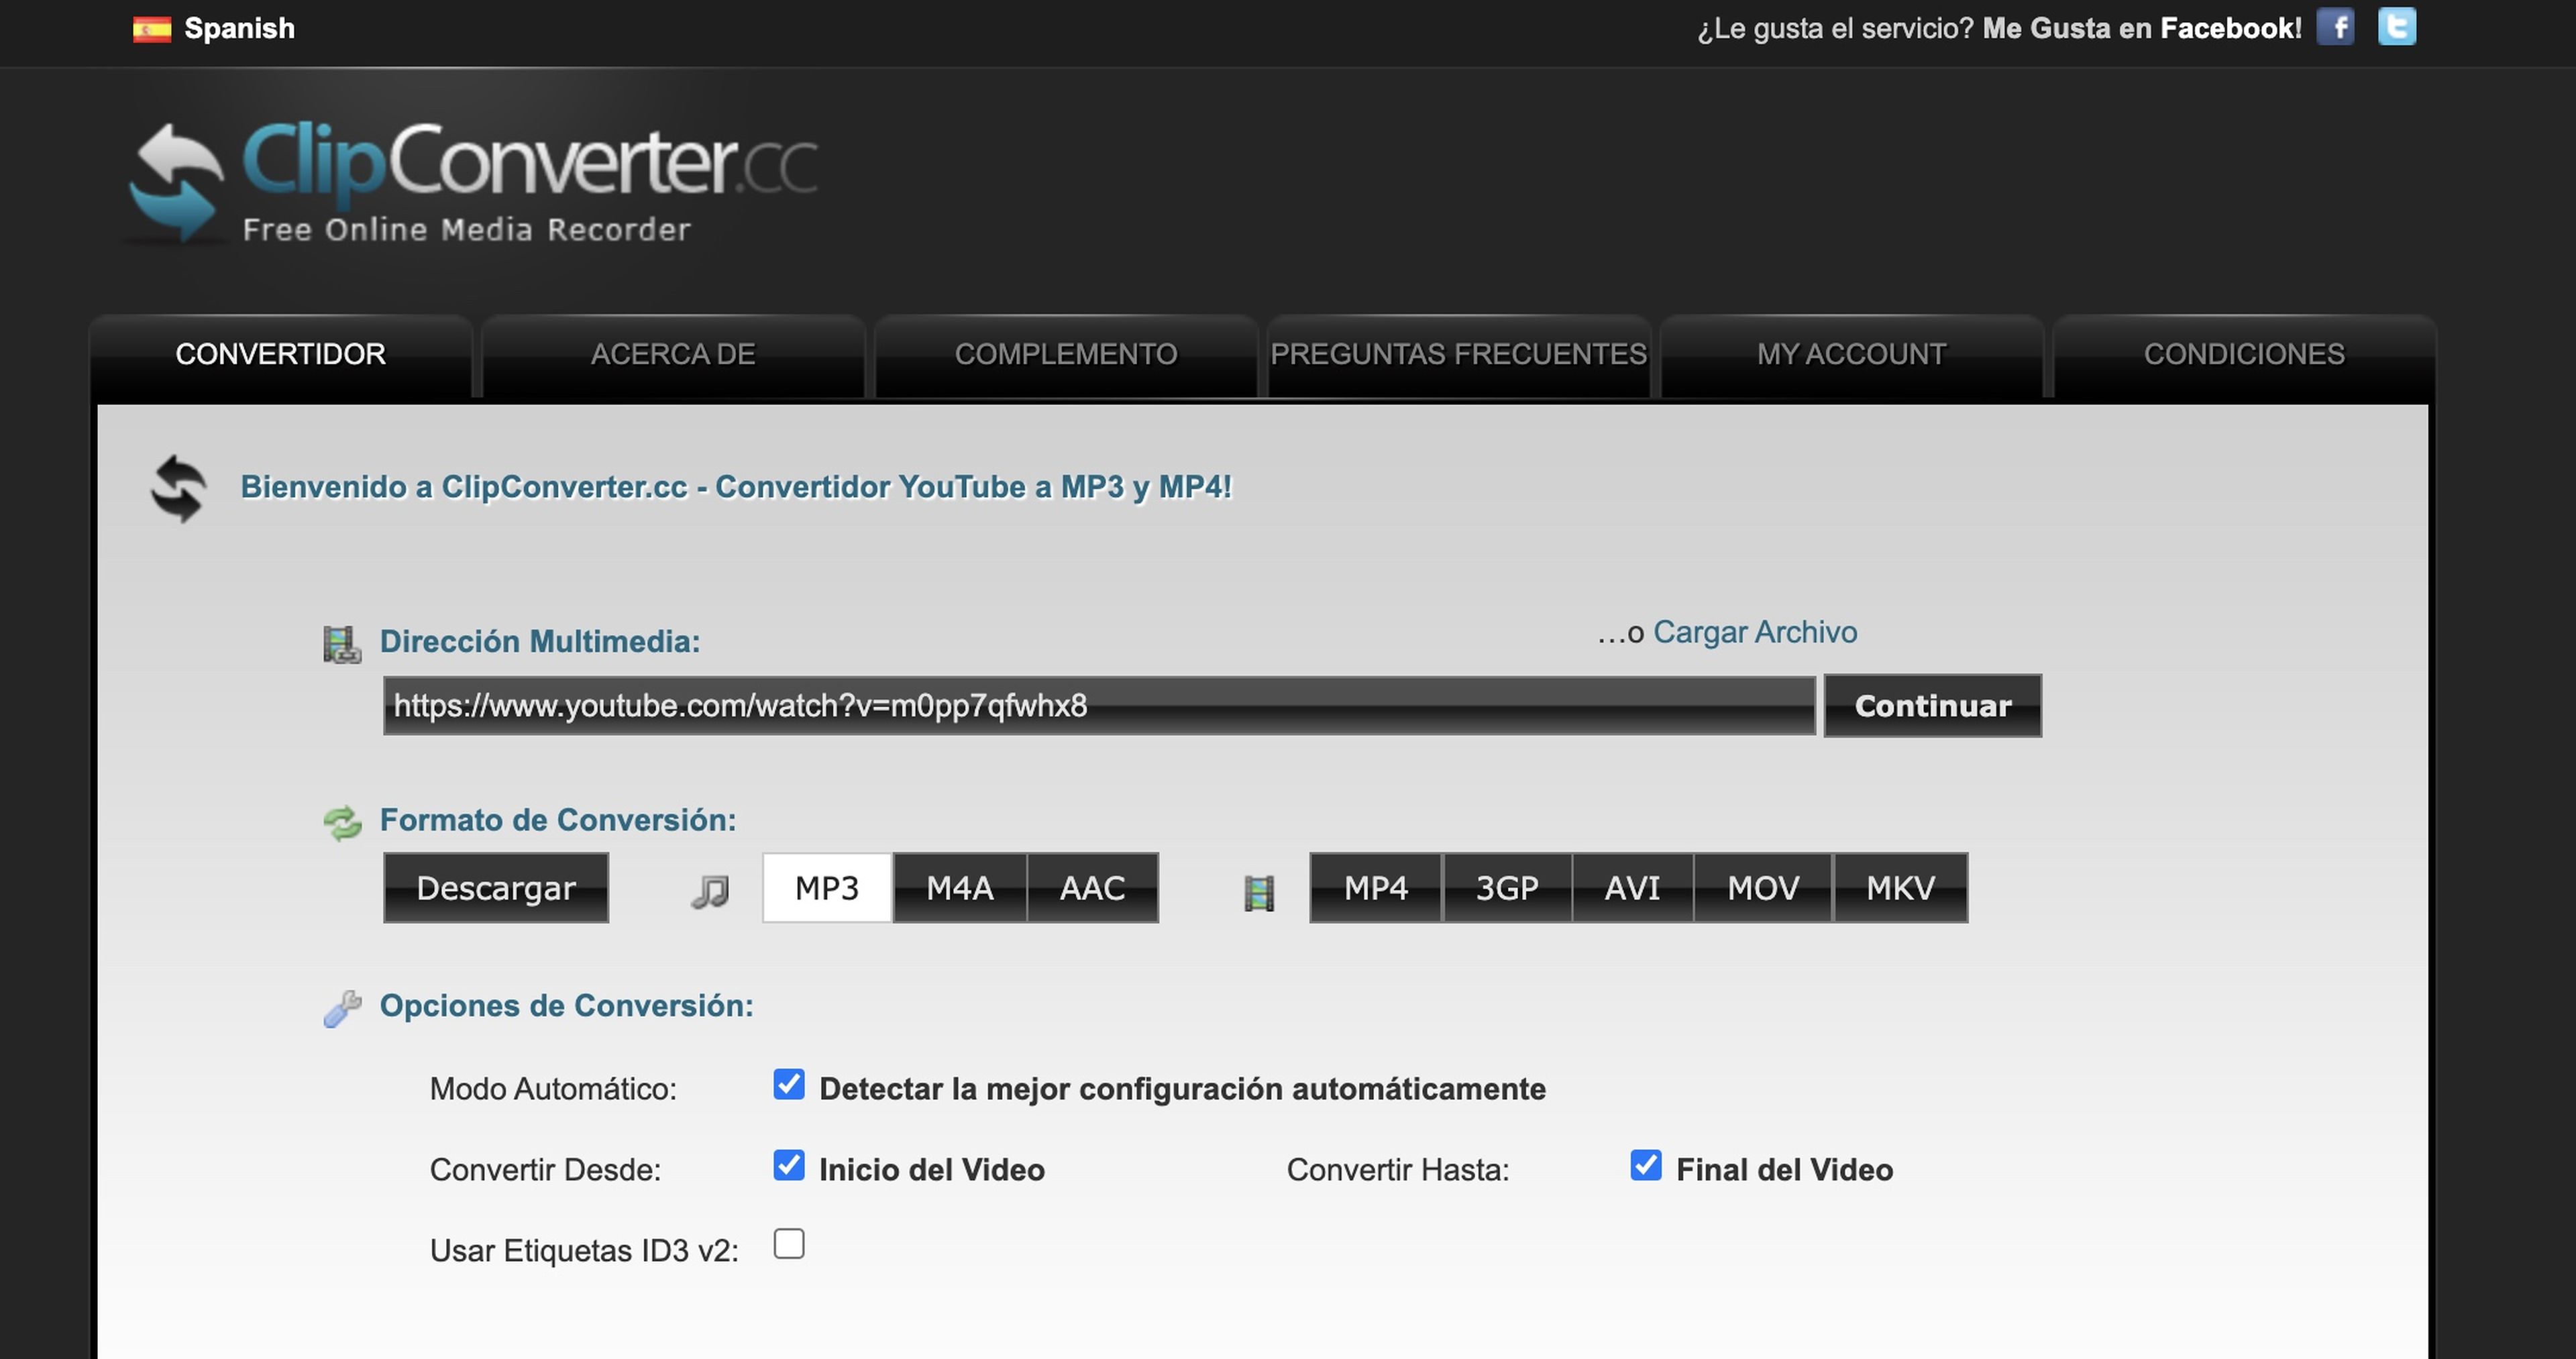The width and height of the screenshot is (2576, 1359).
Task: Click the YouTube URL input field
Action: pos(1099,706)
